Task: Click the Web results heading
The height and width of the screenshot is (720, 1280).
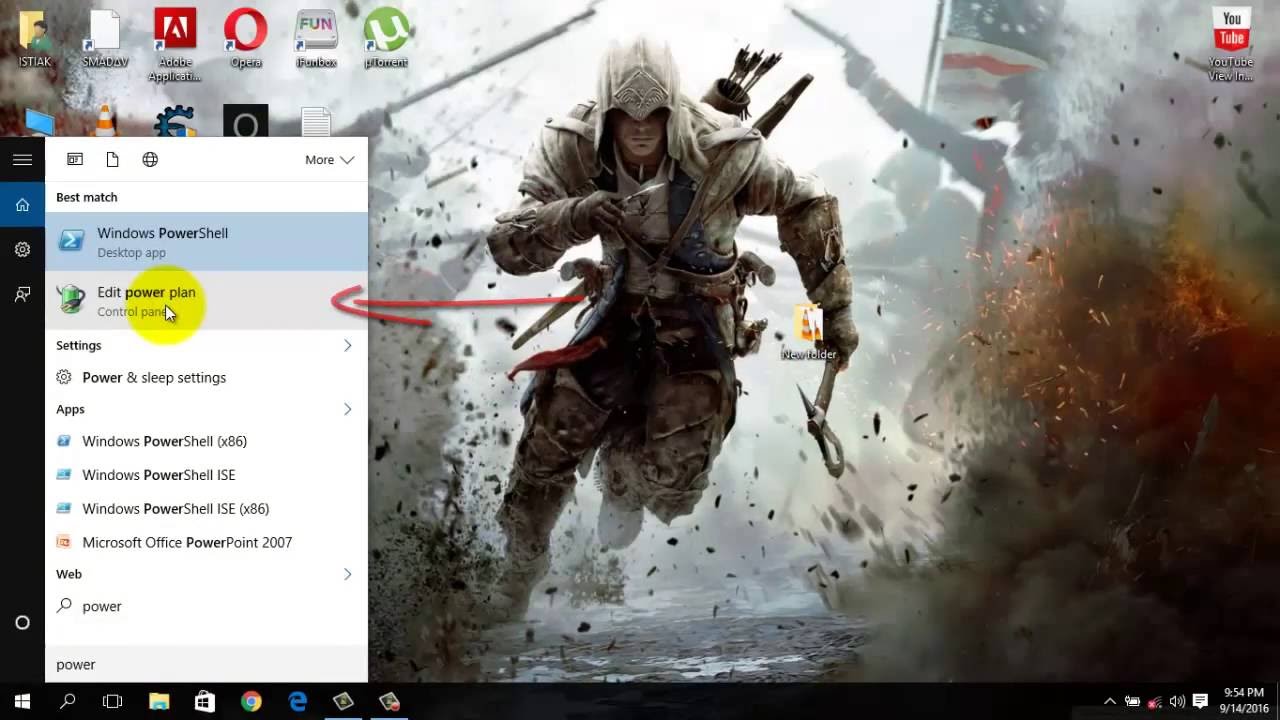Action: 69,574
